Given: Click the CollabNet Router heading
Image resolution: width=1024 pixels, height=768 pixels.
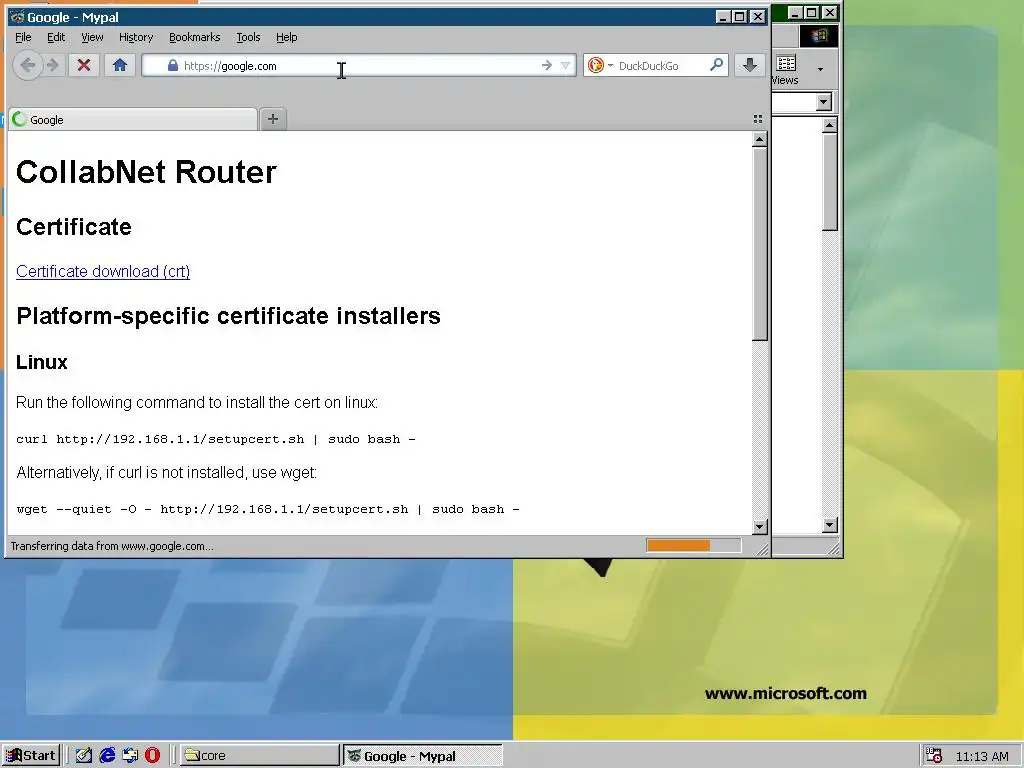Looking at the screenshot, I should (146, 172).
